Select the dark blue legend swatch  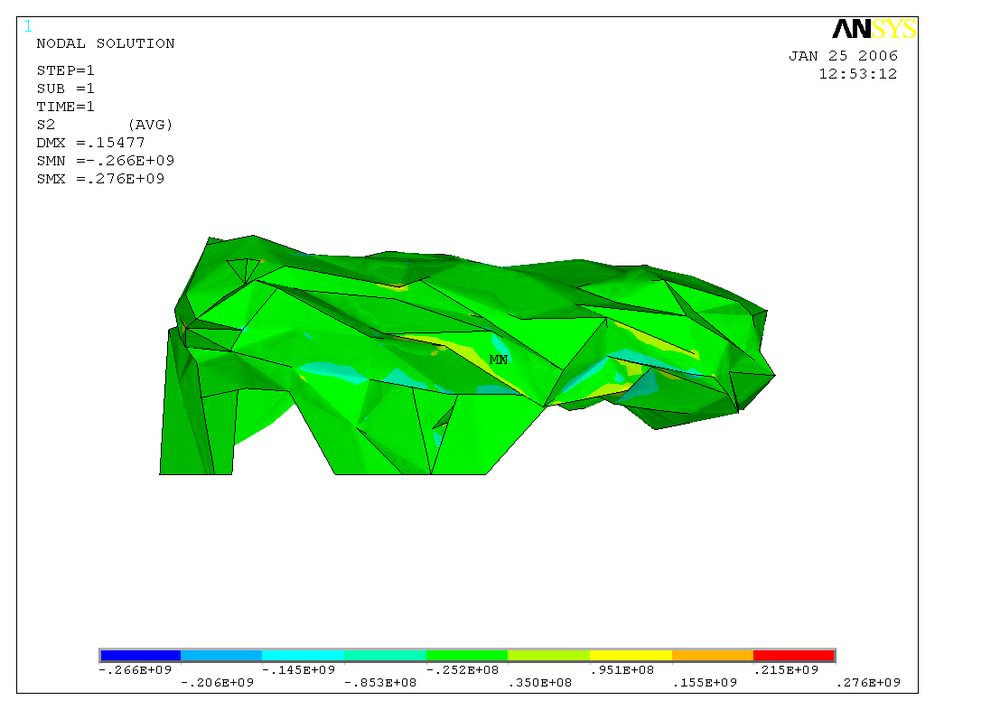(x=140, y=656)
